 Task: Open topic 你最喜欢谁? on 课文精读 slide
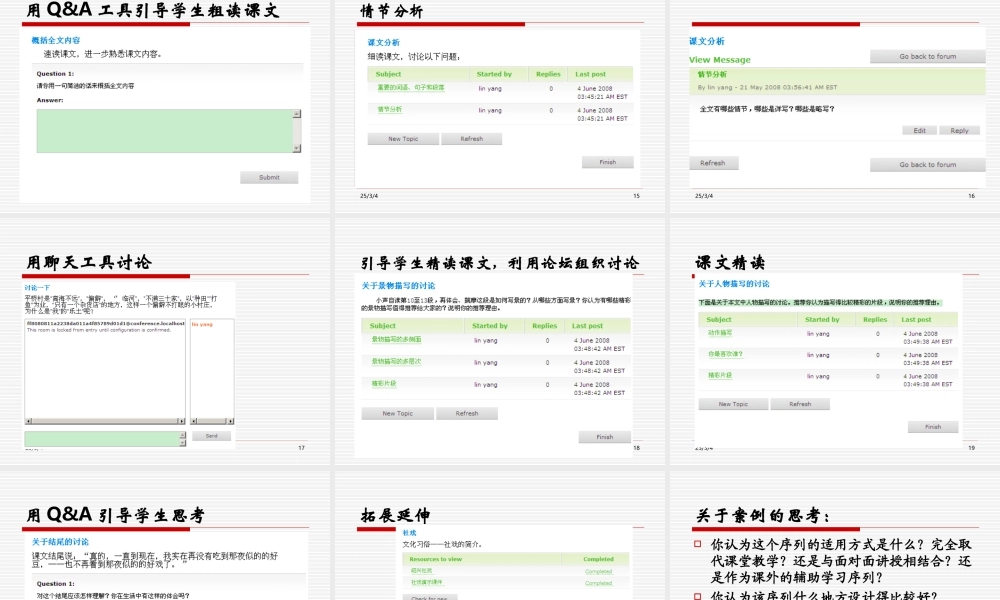coord(725,354)
